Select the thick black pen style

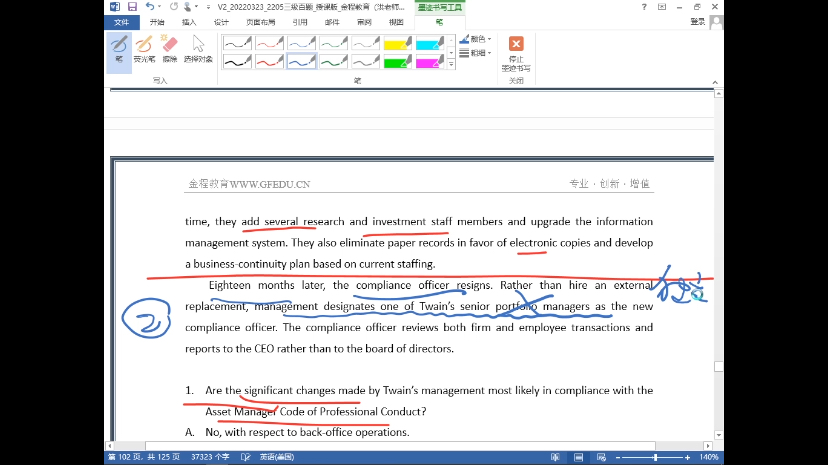(x=236, y=62)
